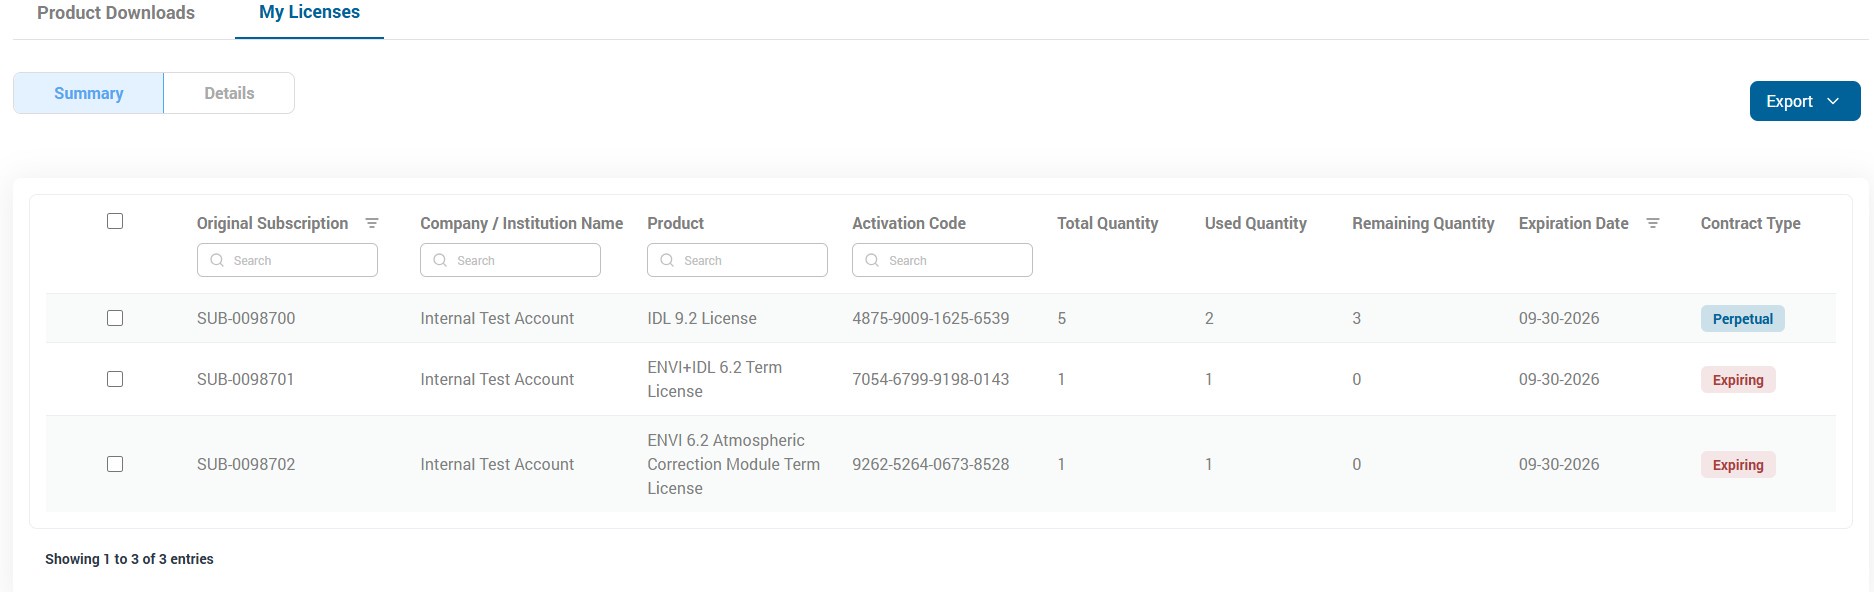Toggle the select-all checkbox in table header
1874x592 pixels.
(x=115, y=221)
